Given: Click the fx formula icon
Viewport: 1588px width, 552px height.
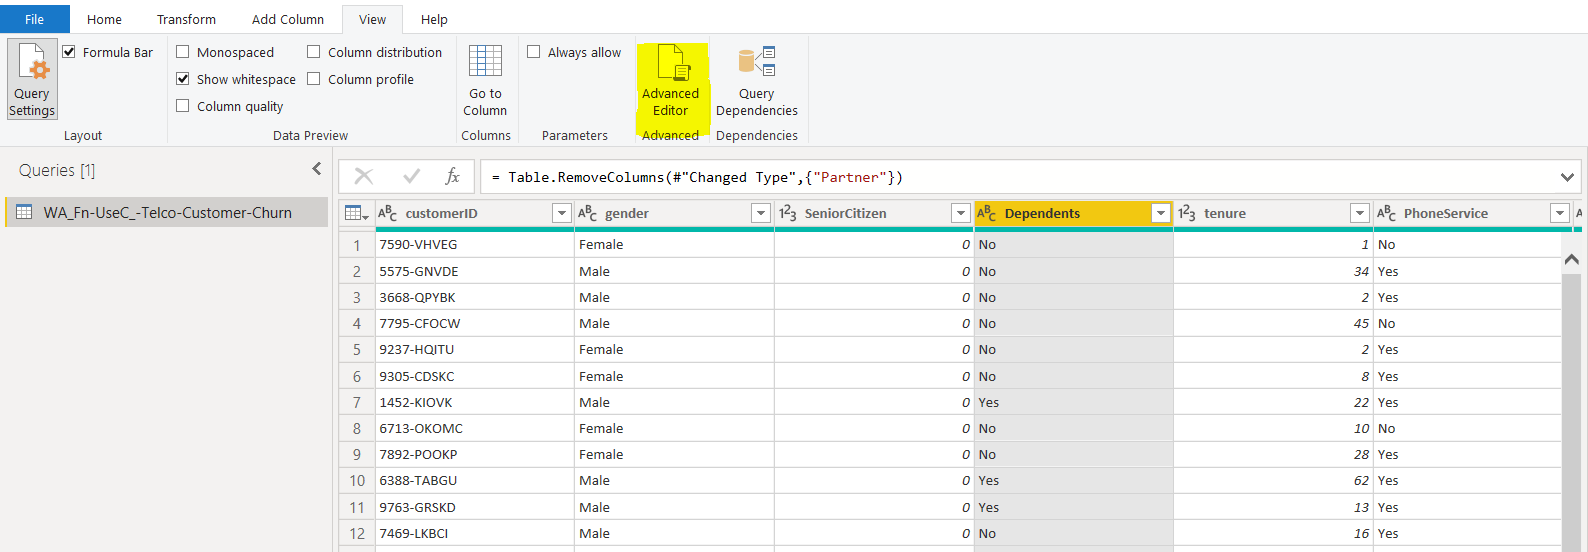Looking at the screenshot, I should click(x=452, y=177).
